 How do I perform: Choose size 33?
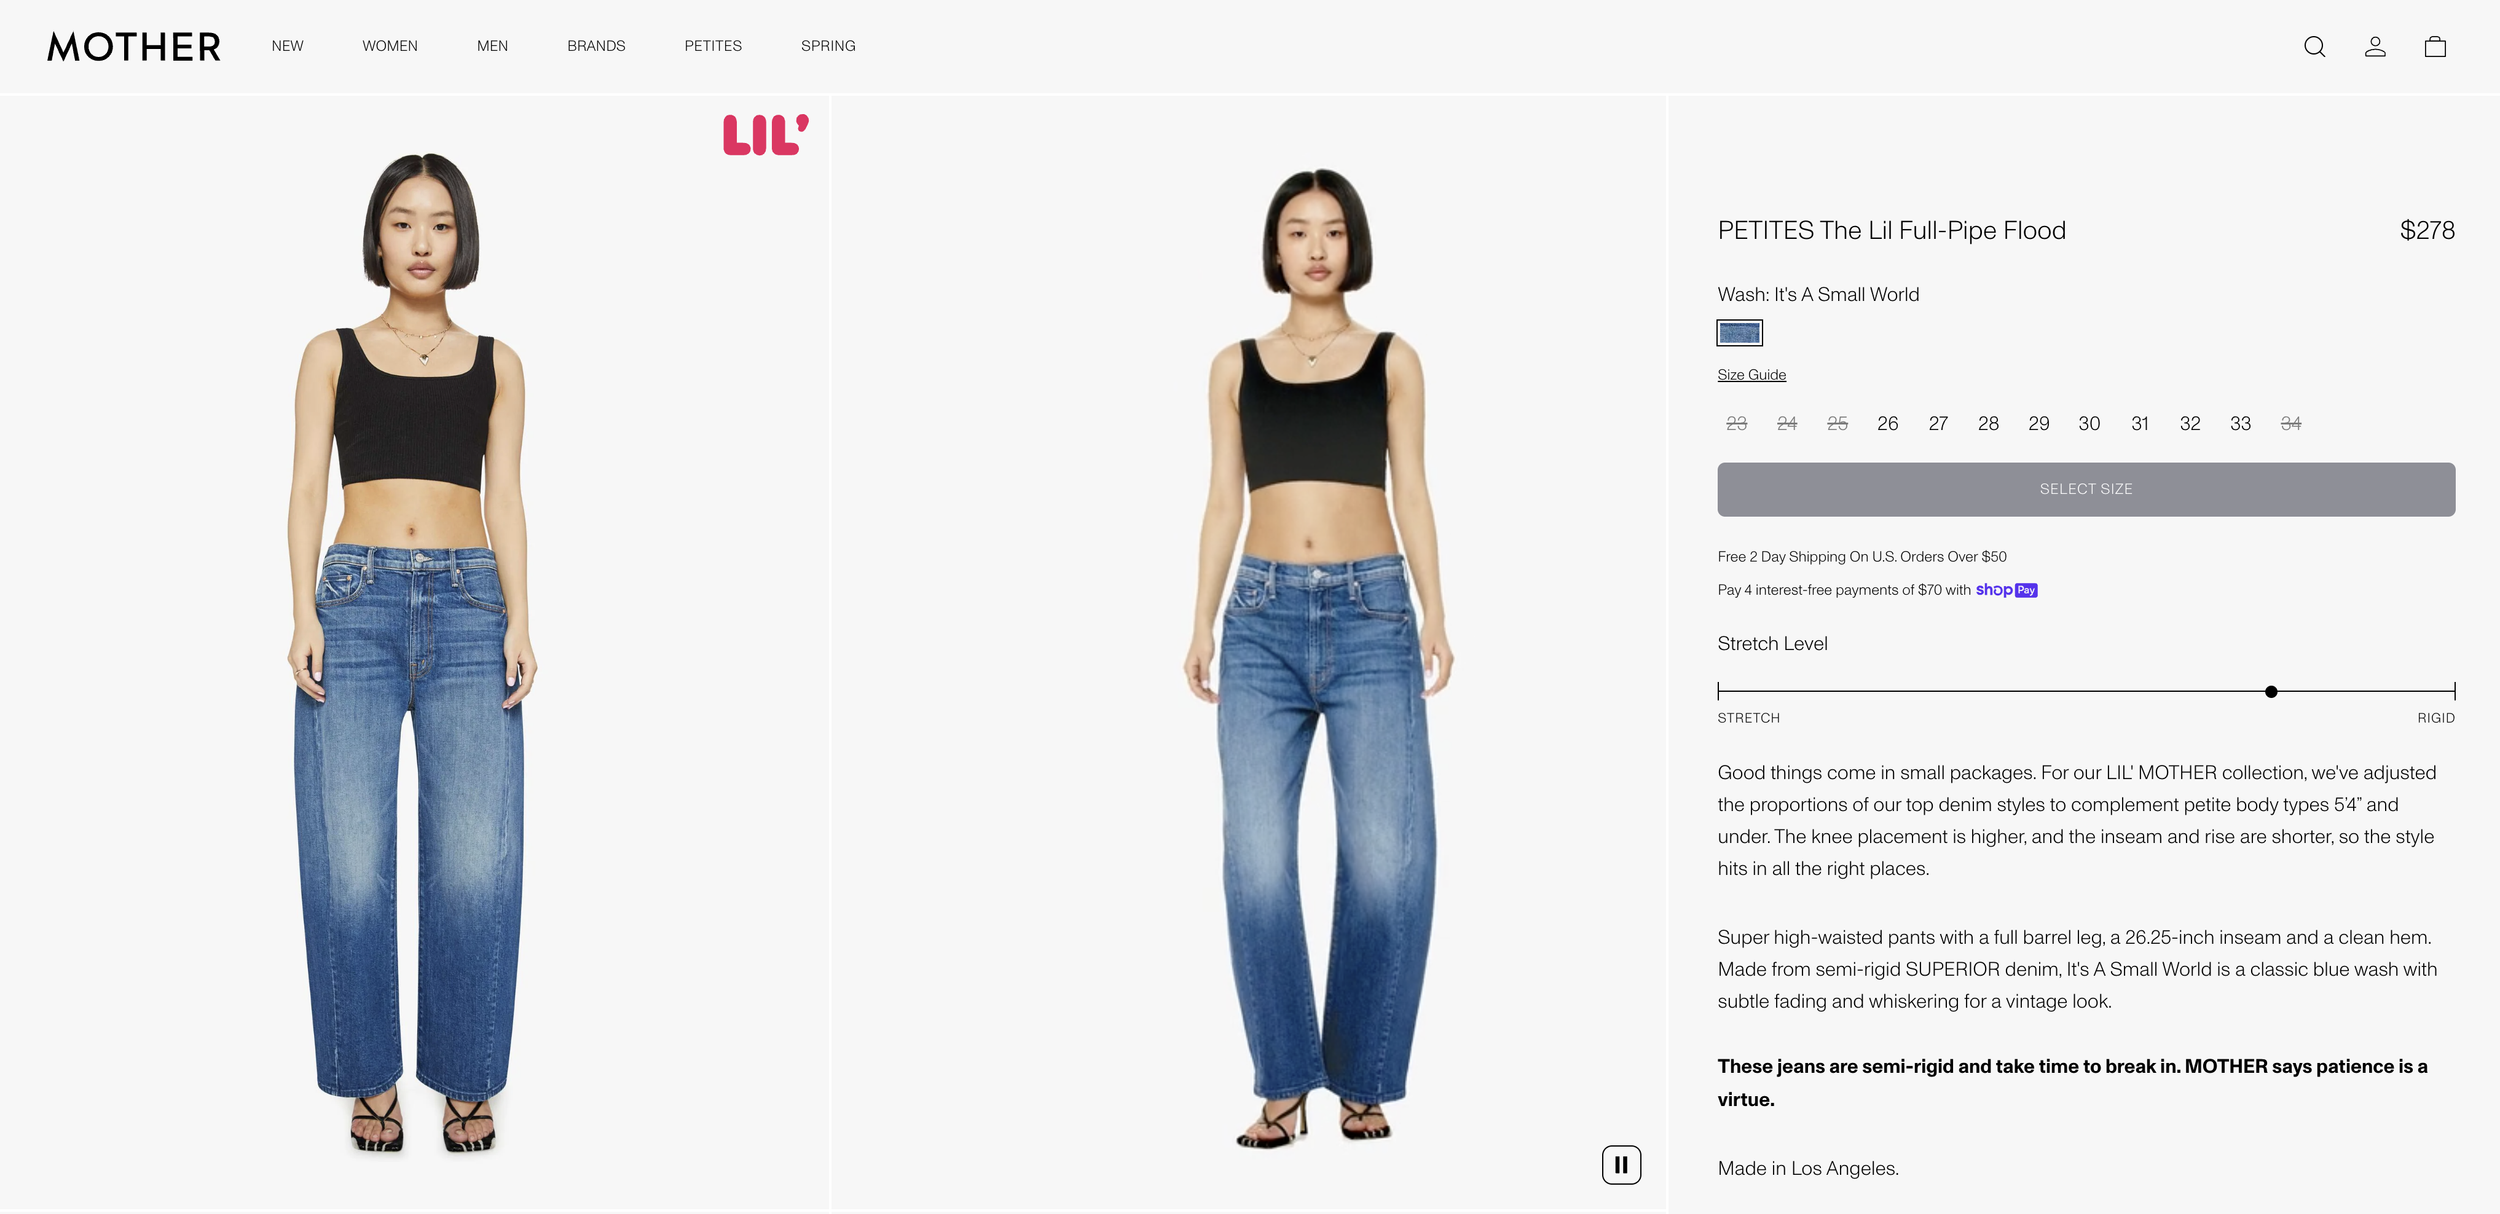pos(2240,424)
